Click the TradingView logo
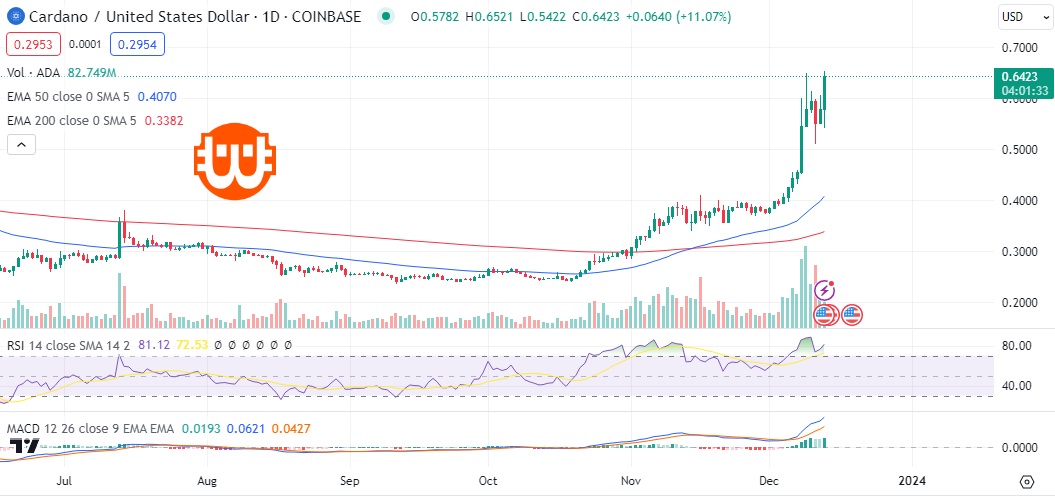This screenshot has height=503, width=1055. click(24, 446)
